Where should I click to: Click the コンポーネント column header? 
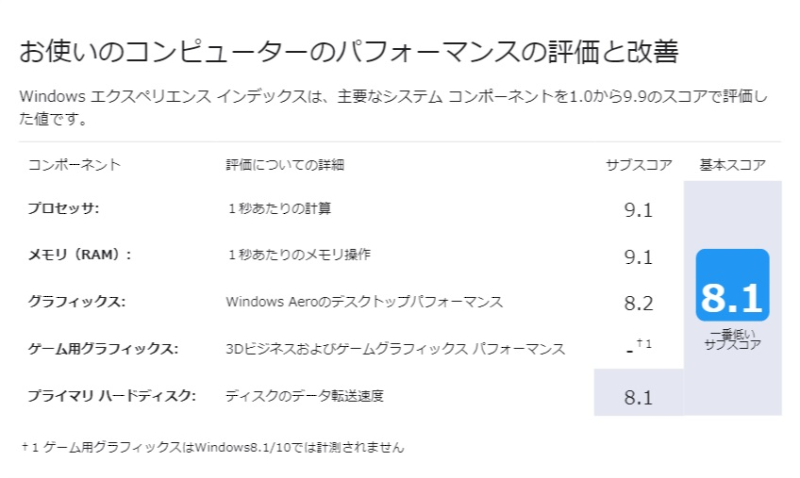(x=74, y=165)
